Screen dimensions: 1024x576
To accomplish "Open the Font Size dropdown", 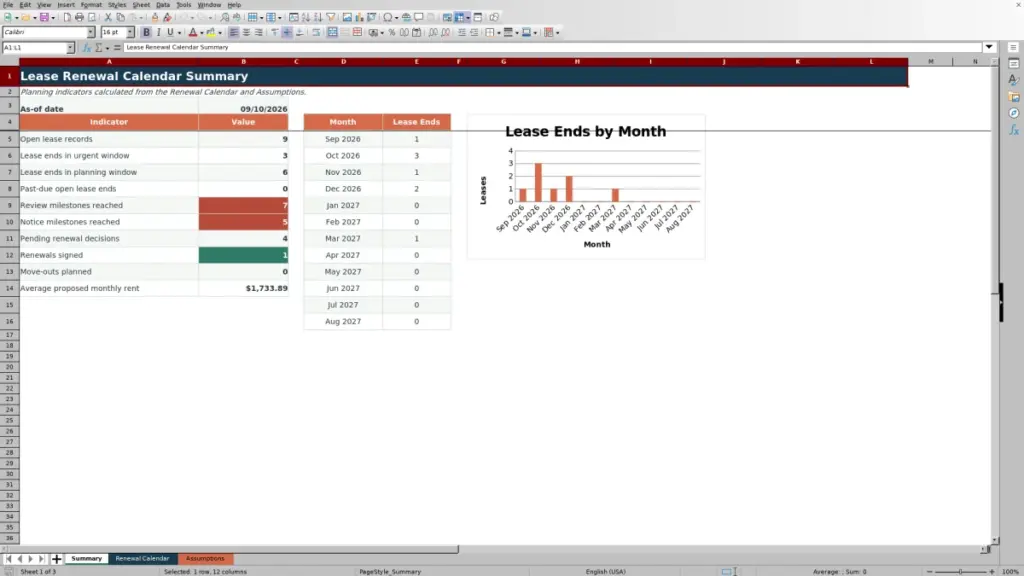I will [130, 32].
